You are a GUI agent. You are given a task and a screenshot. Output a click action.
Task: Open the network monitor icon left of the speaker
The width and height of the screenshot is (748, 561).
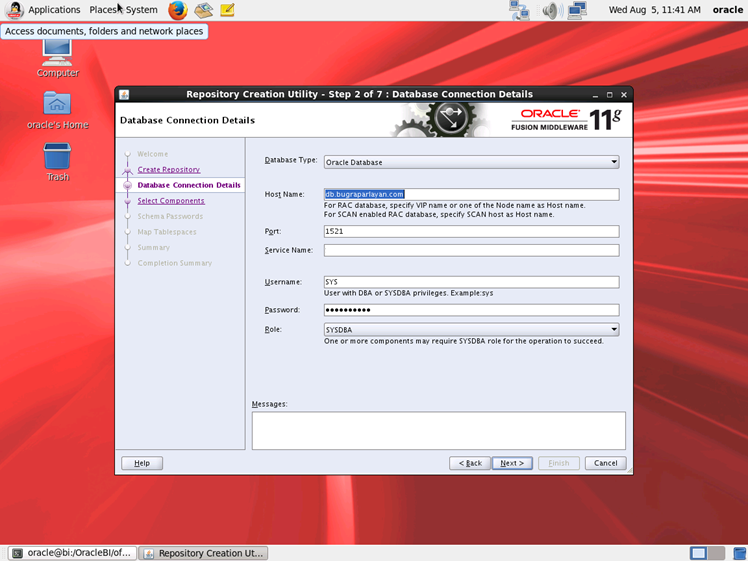519,10
